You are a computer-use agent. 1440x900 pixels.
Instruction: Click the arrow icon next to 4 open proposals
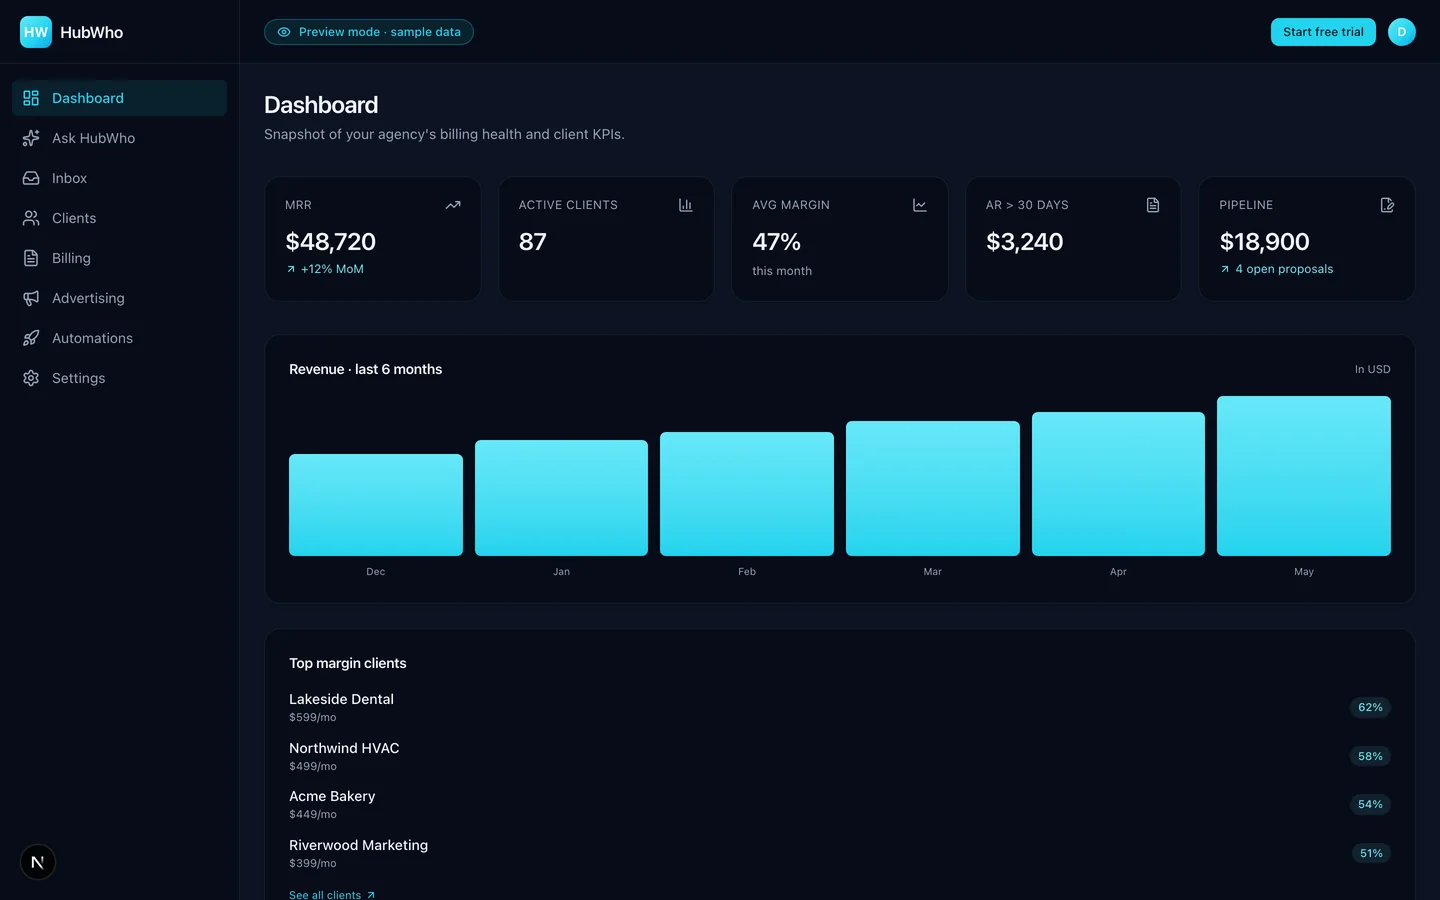coord(1225,269)
